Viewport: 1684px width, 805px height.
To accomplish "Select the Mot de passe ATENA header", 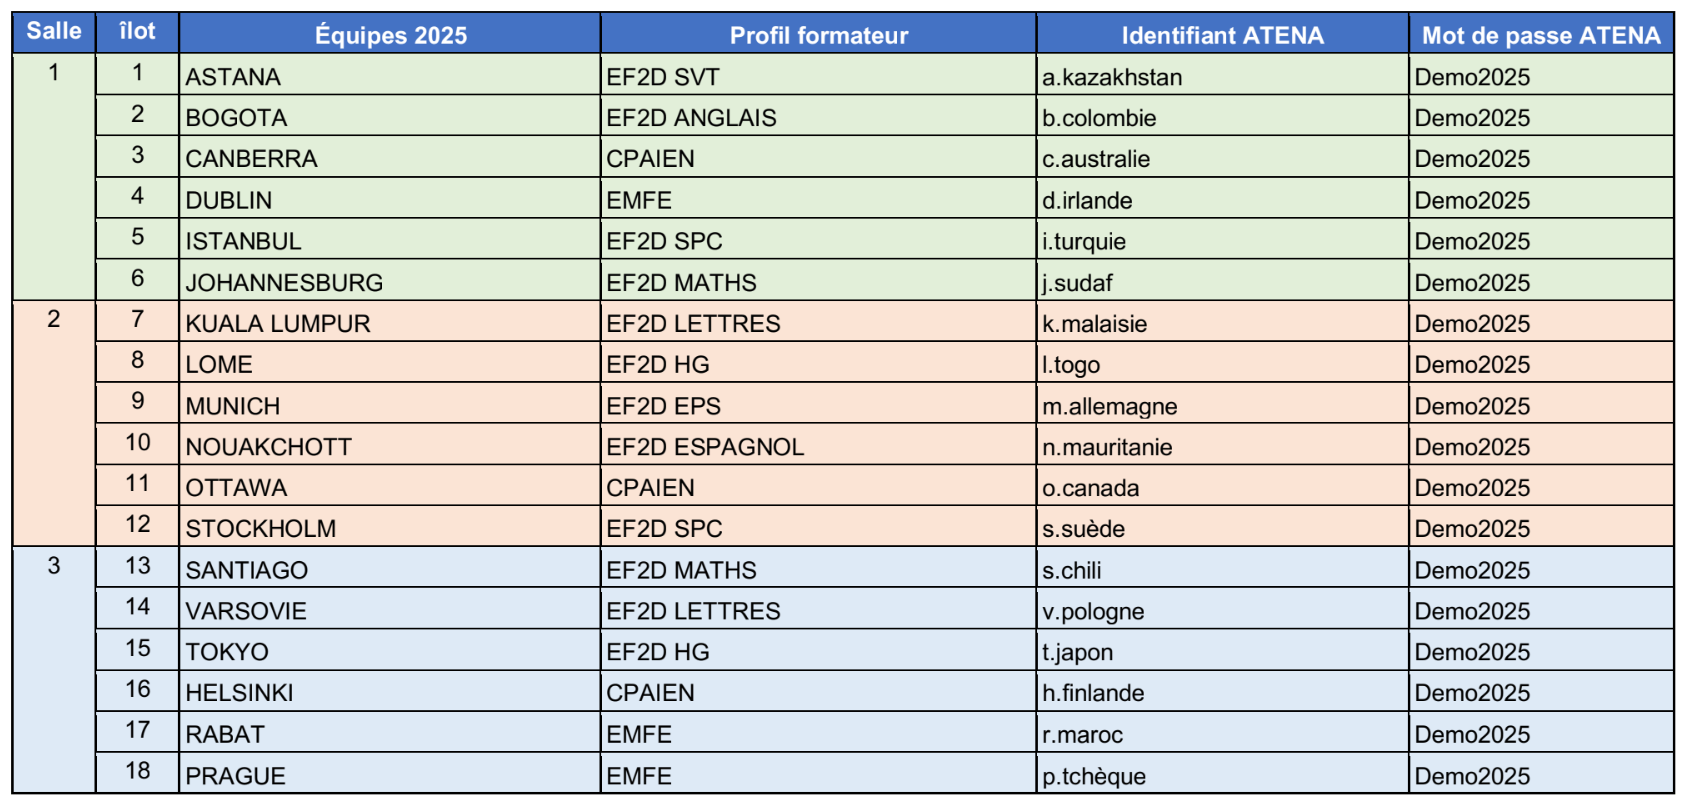I will pos(1541,33).
